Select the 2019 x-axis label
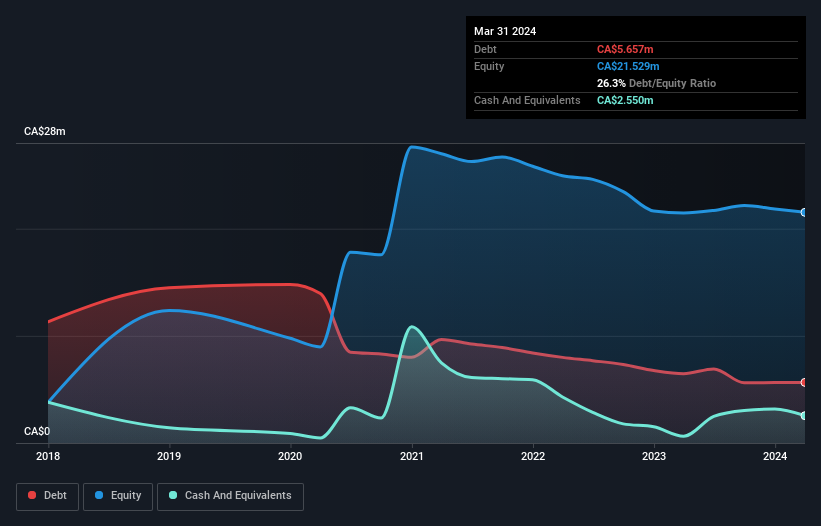 tap(169, 456)
